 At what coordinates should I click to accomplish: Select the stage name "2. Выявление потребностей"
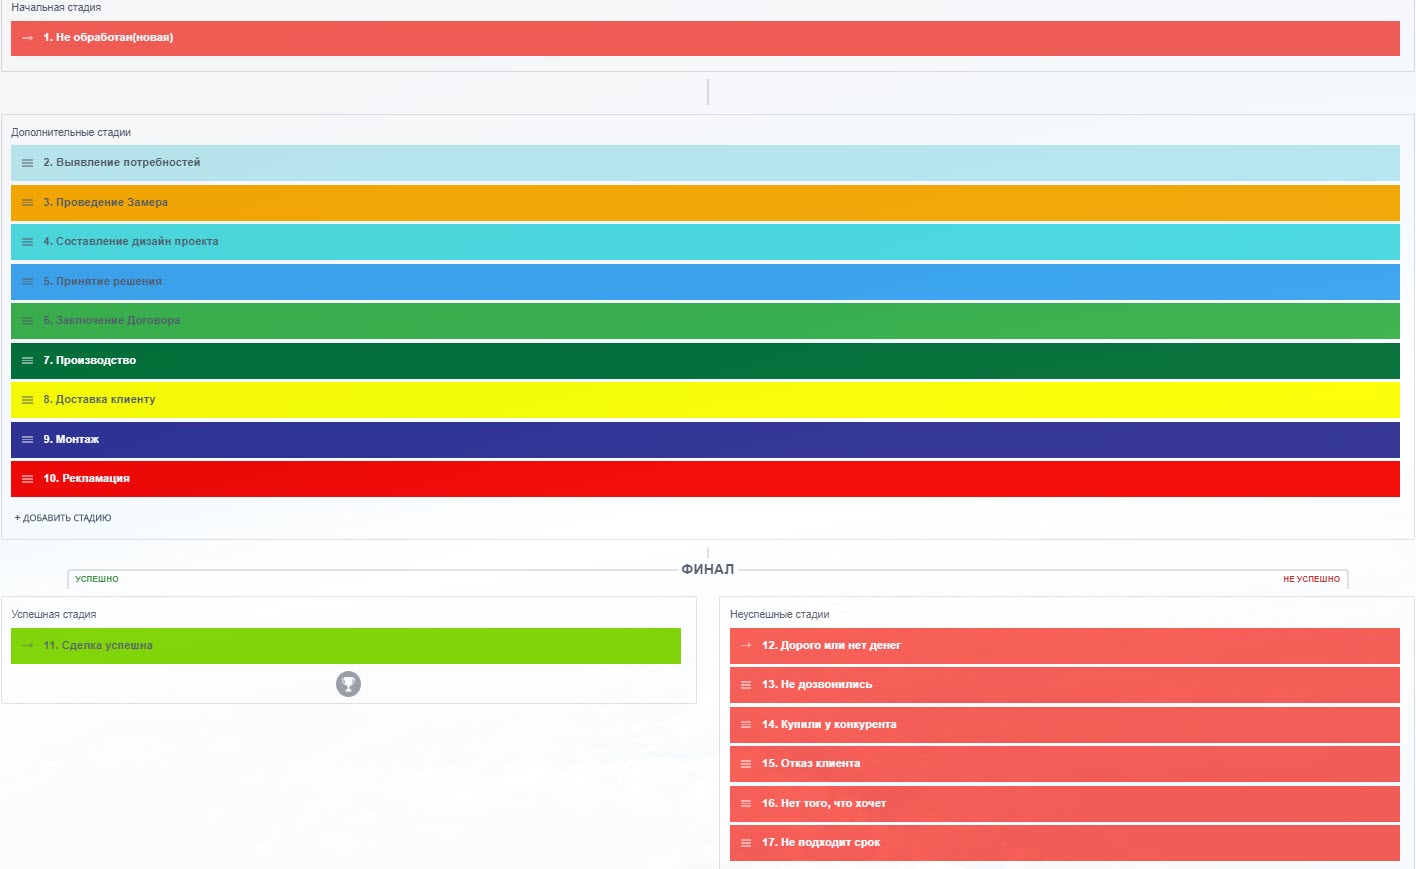[x=122, y=162]
